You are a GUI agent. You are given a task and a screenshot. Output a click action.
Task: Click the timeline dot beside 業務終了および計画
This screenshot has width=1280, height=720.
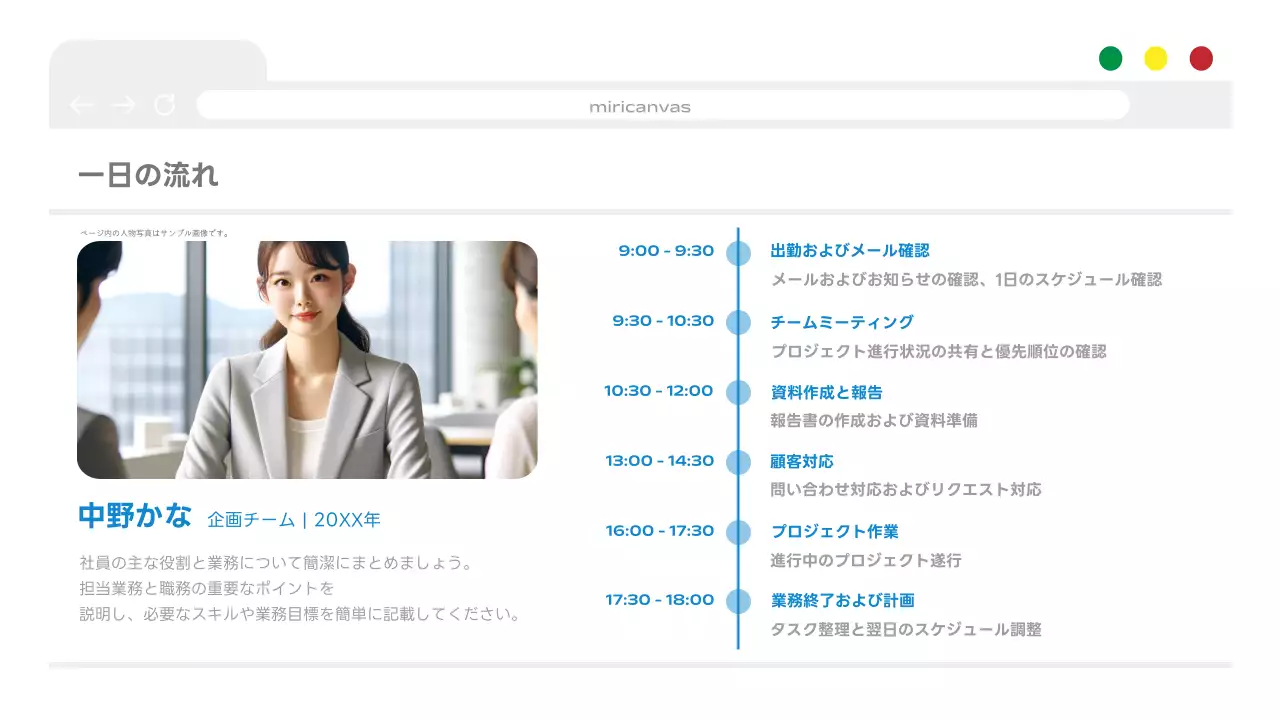click(738, 600)
